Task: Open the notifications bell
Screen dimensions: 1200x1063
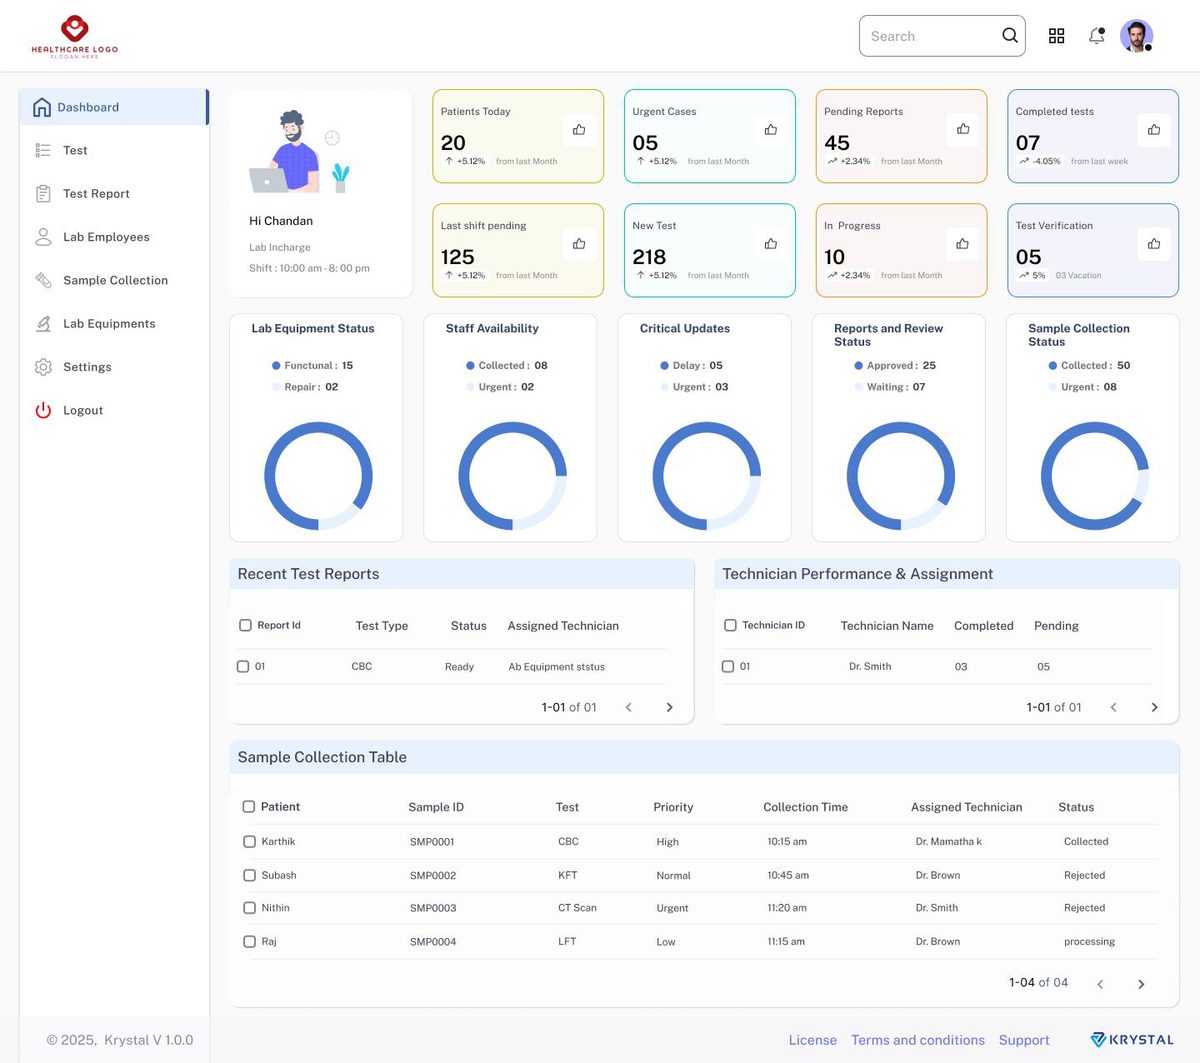Action: point(1097,36)
